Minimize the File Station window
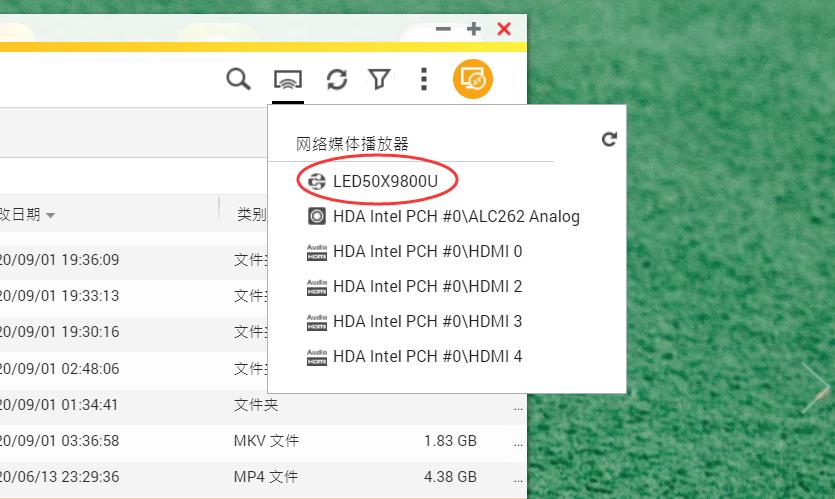This screenshot has height=499, width=835. point(443,29)
